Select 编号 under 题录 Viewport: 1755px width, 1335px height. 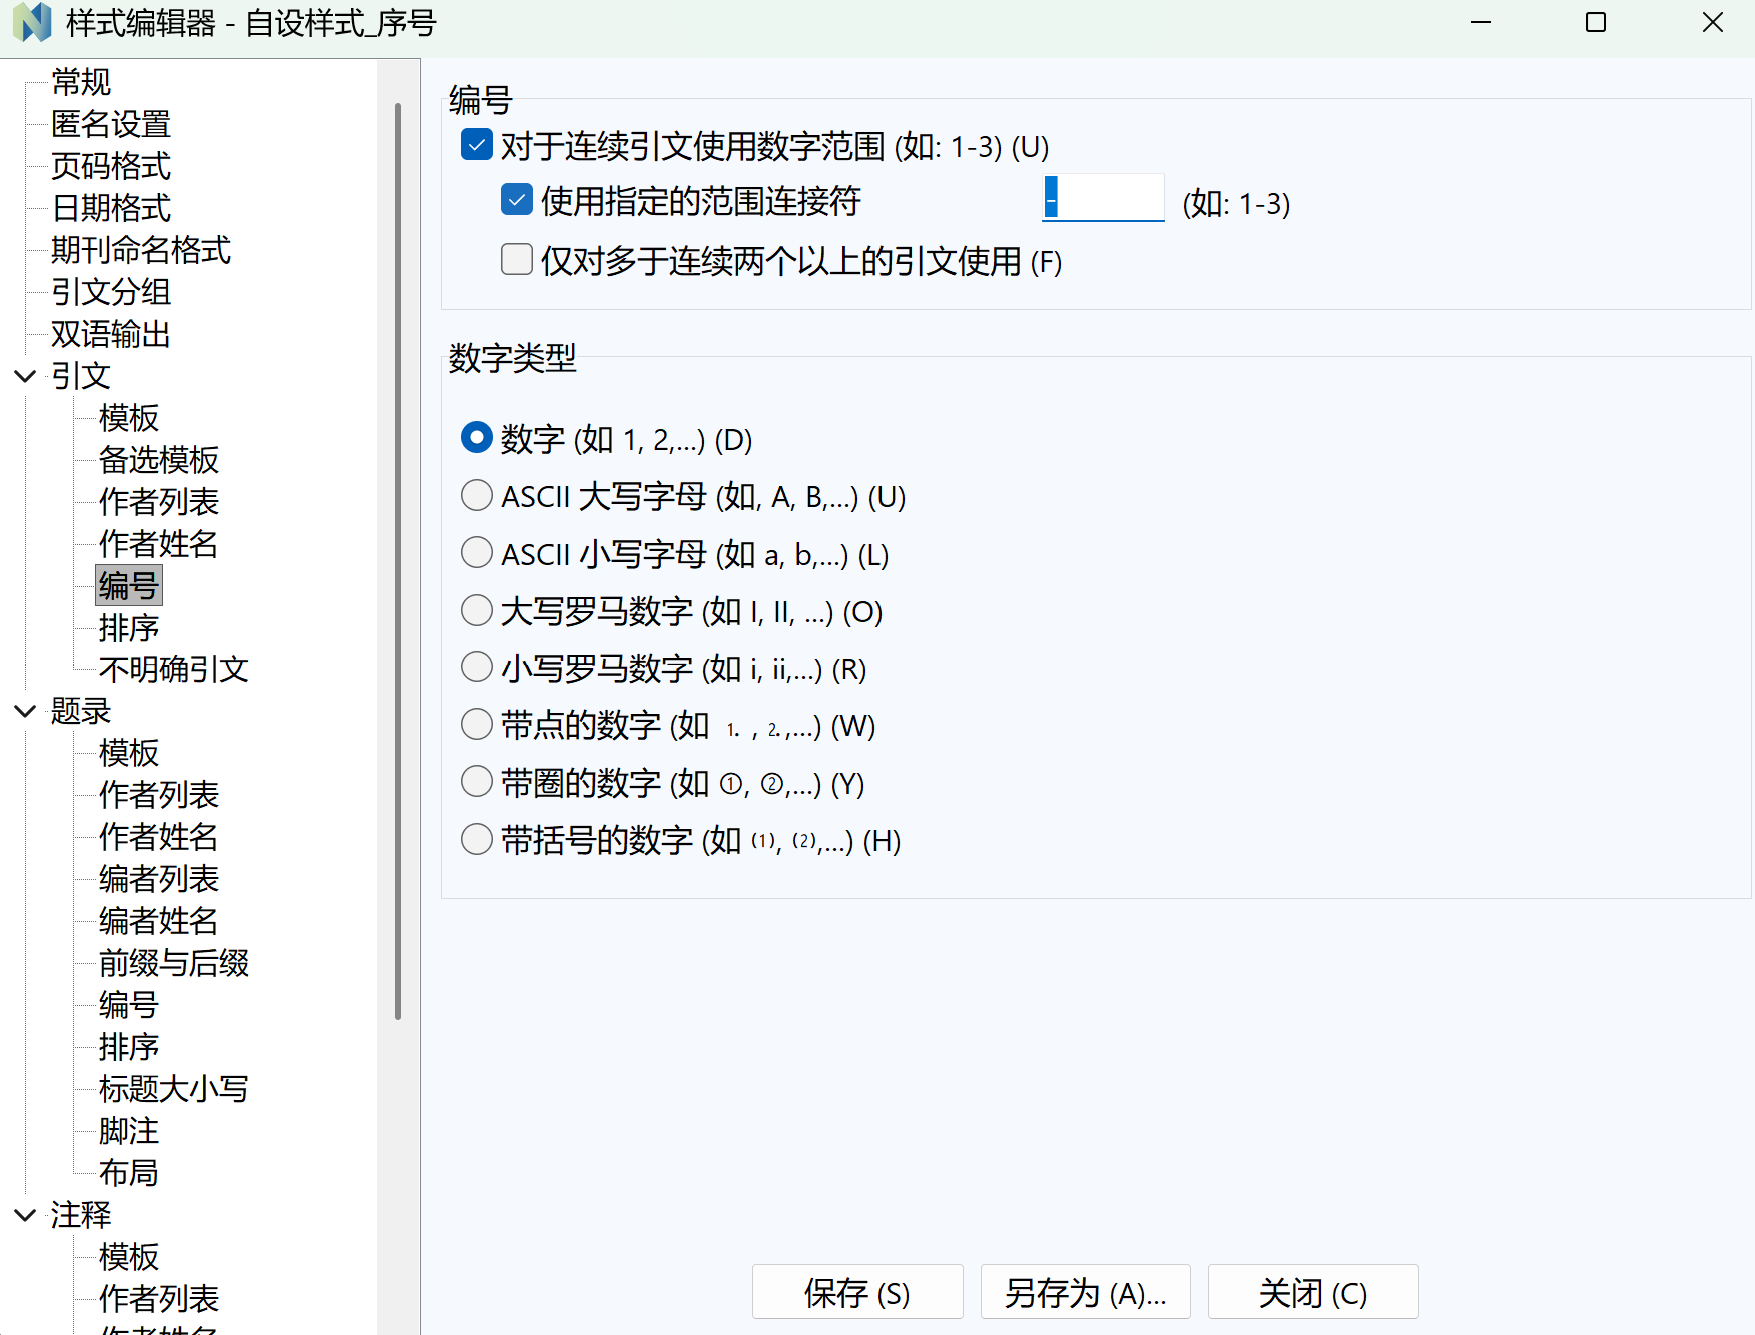[x=129, y=1005]
